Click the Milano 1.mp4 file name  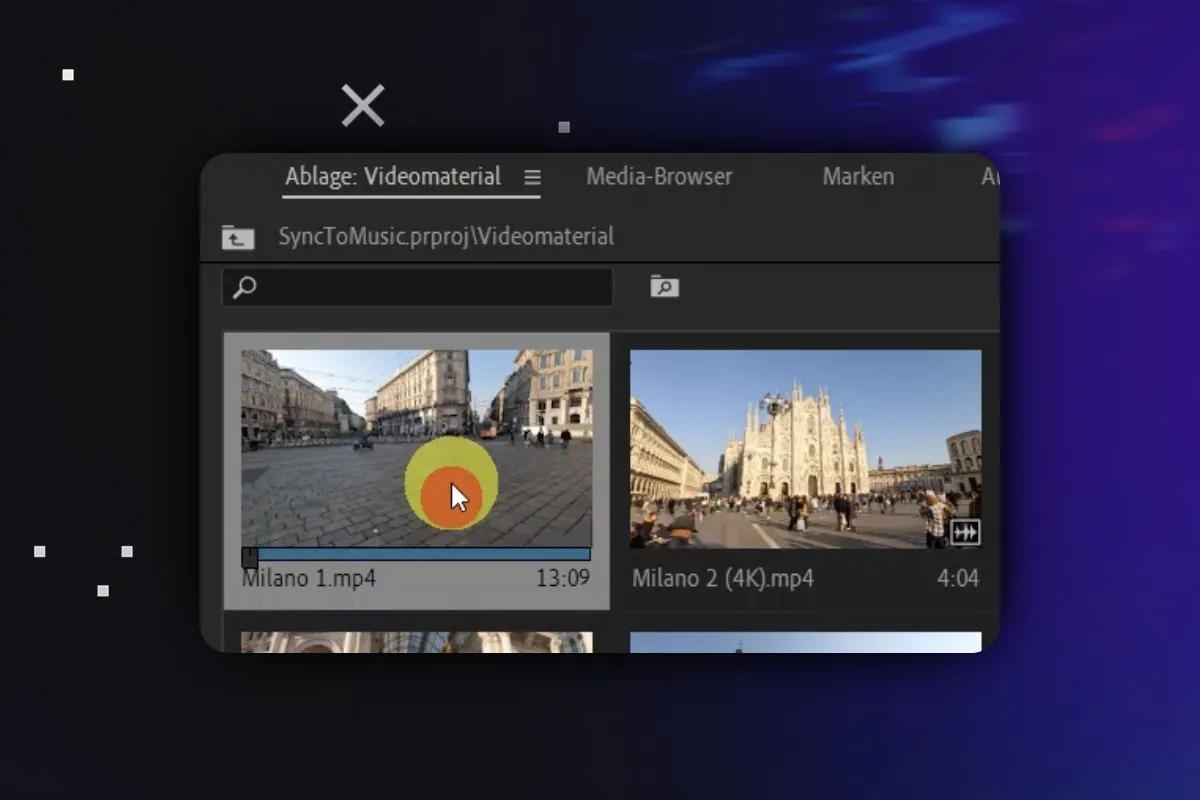click(x=309, y=578)
